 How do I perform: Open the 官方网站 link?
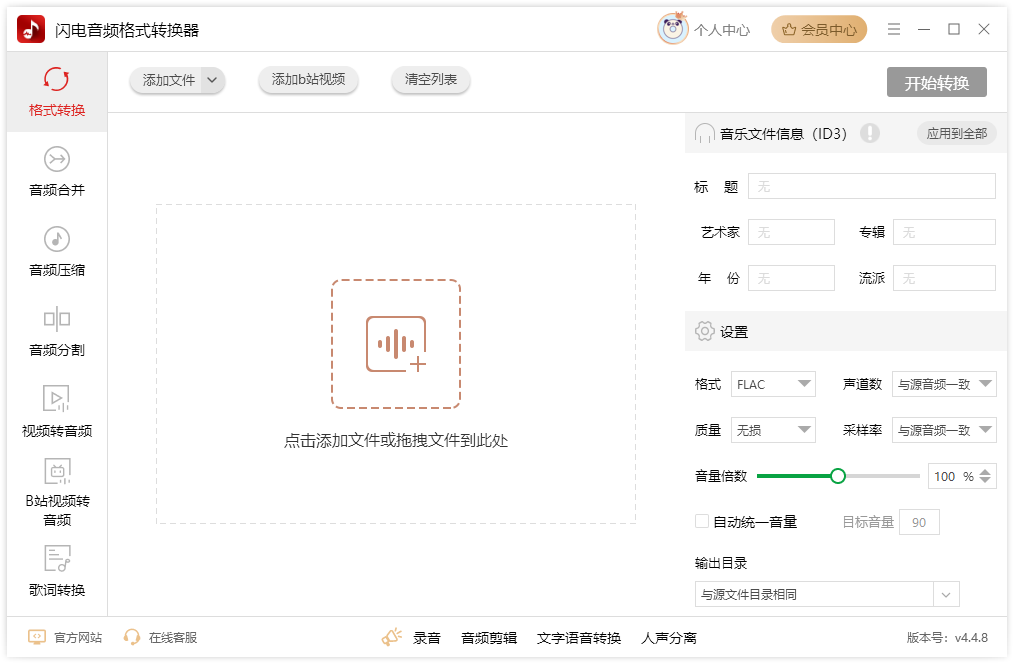[78, 637]
